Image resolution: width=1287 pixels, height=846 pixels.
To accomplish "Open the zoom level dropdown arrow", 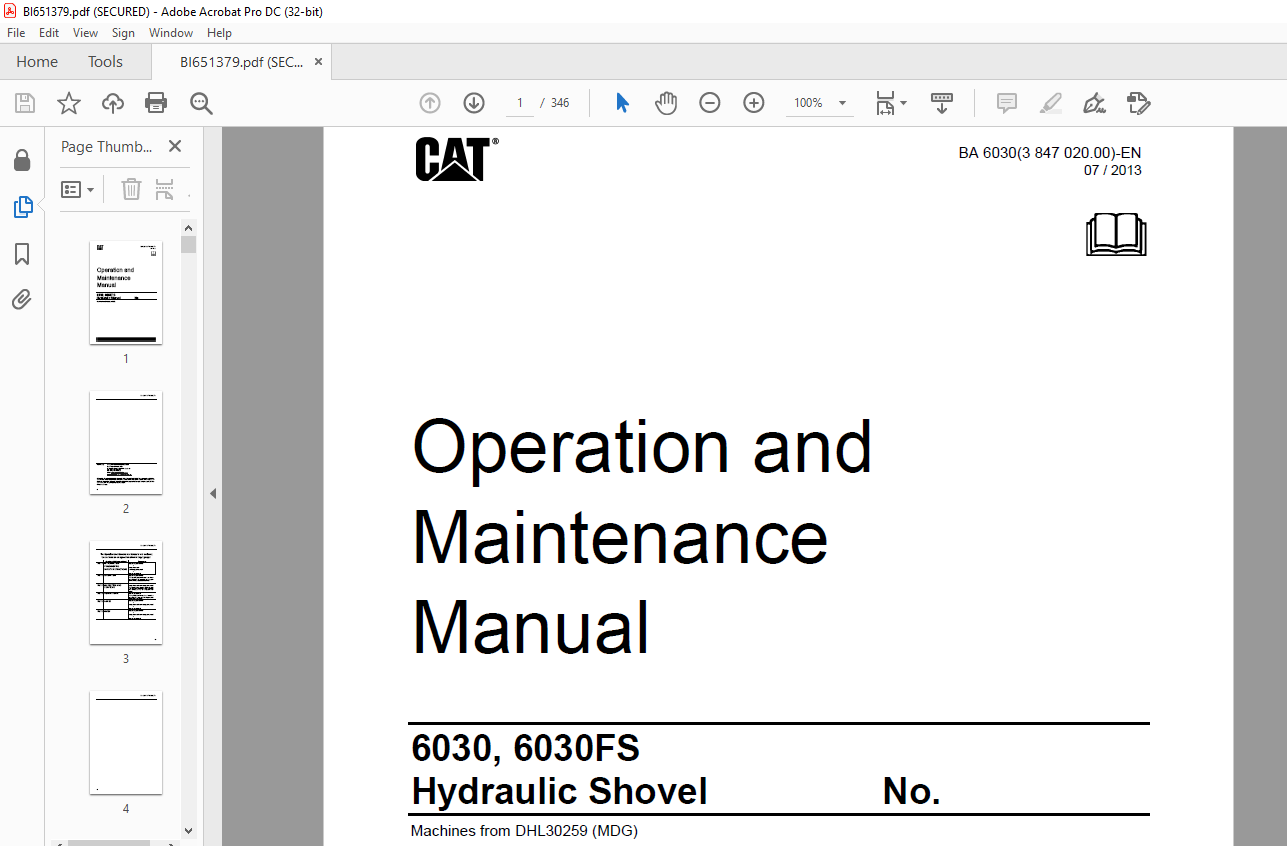I will coord(842,103).
